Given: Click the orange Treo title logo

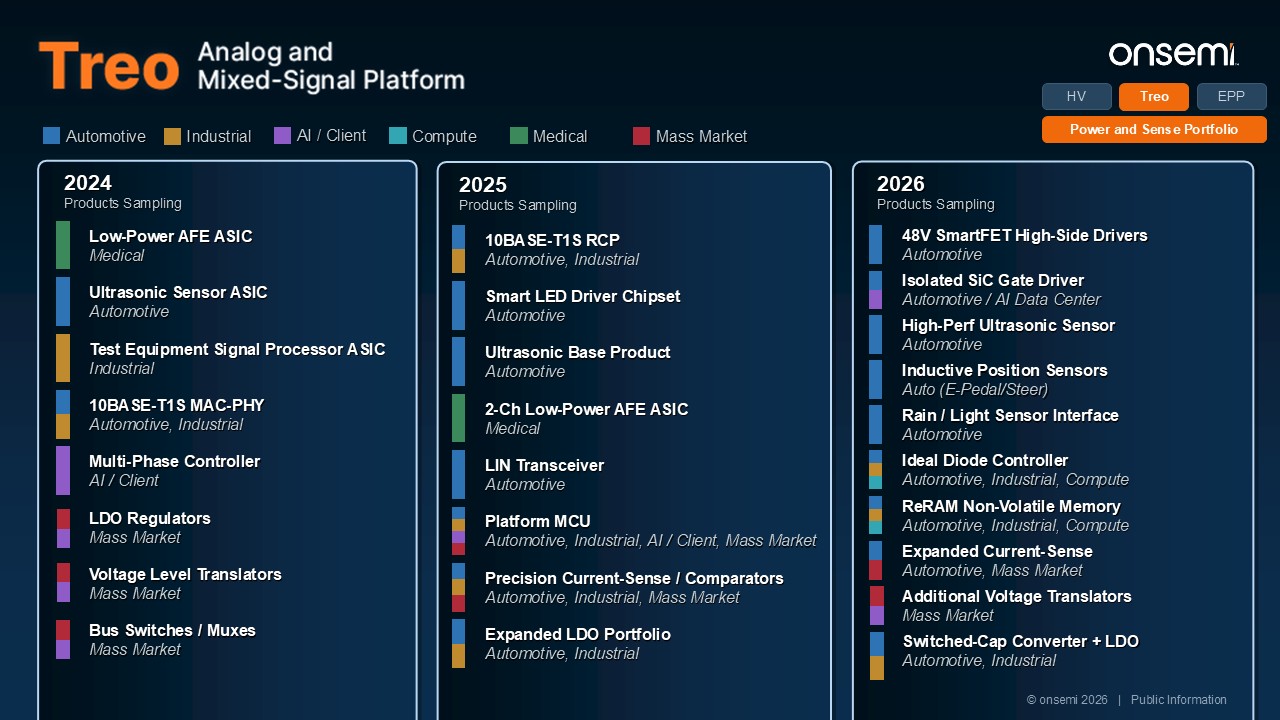Looking at the screenshot, I should click(109, 67).
